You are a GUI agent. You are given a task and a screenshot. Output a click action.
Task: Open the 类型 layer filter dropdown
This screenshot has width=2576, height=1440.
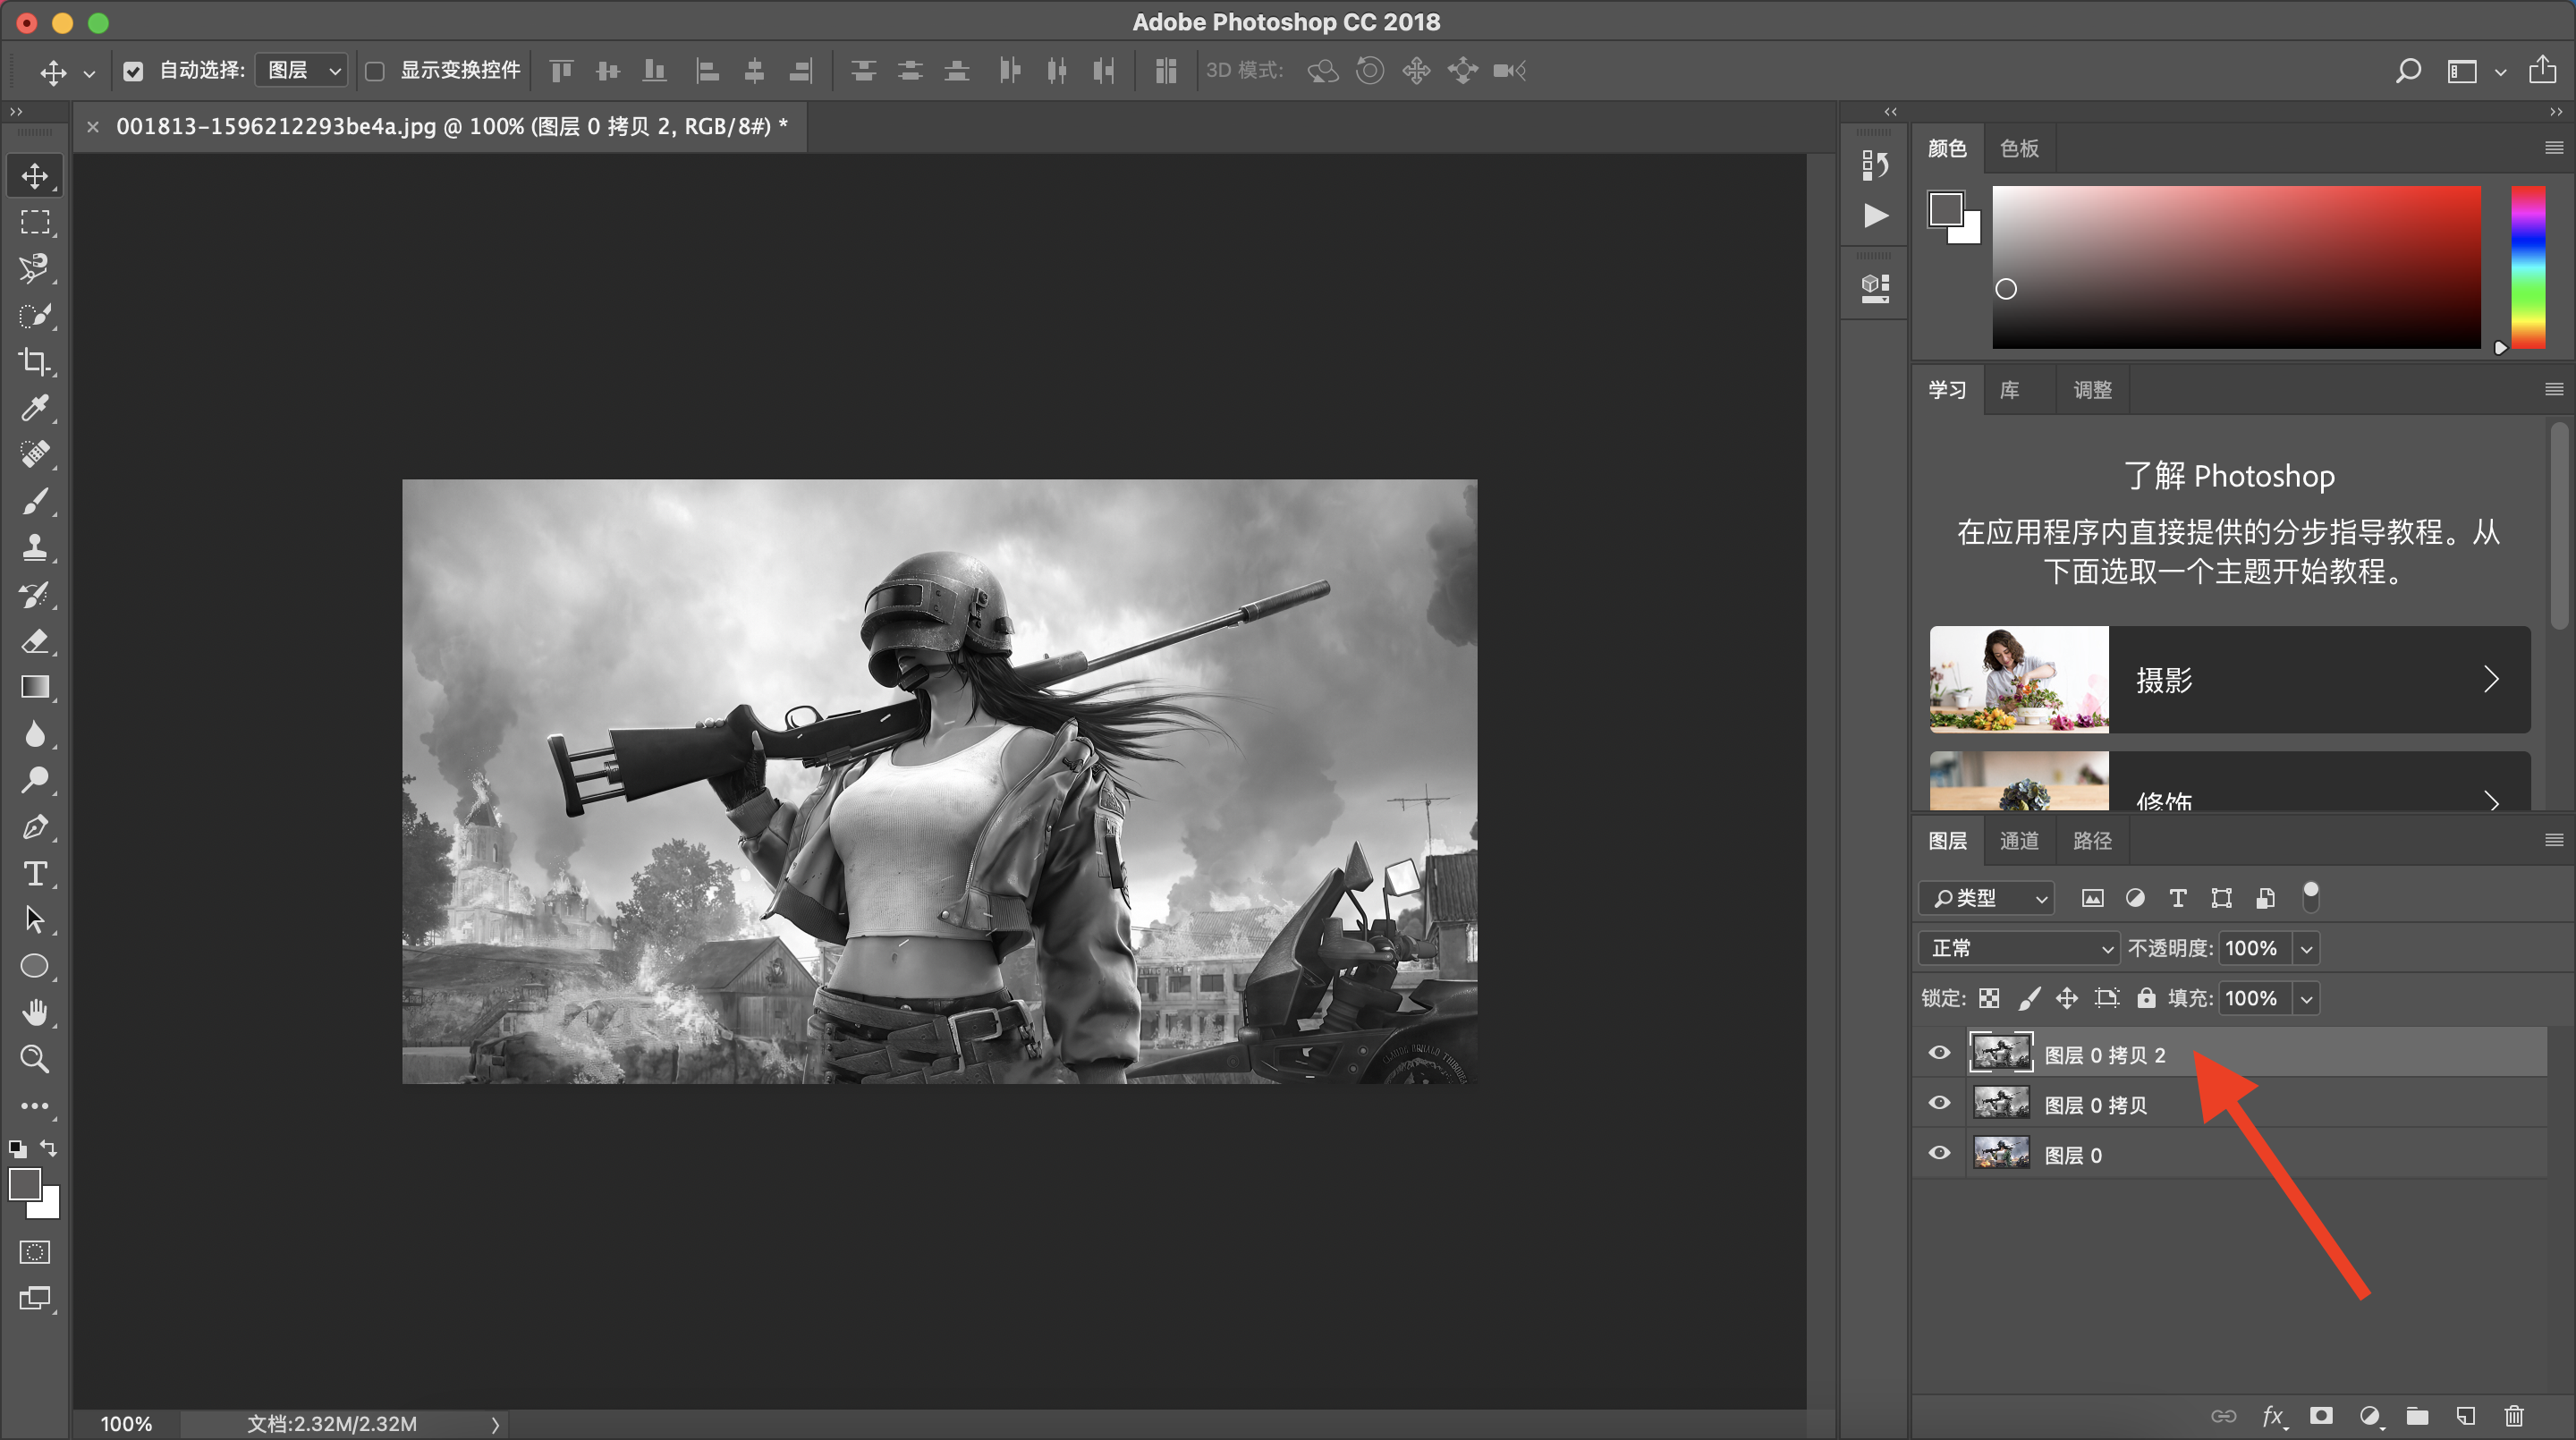tap(1987, 898)
